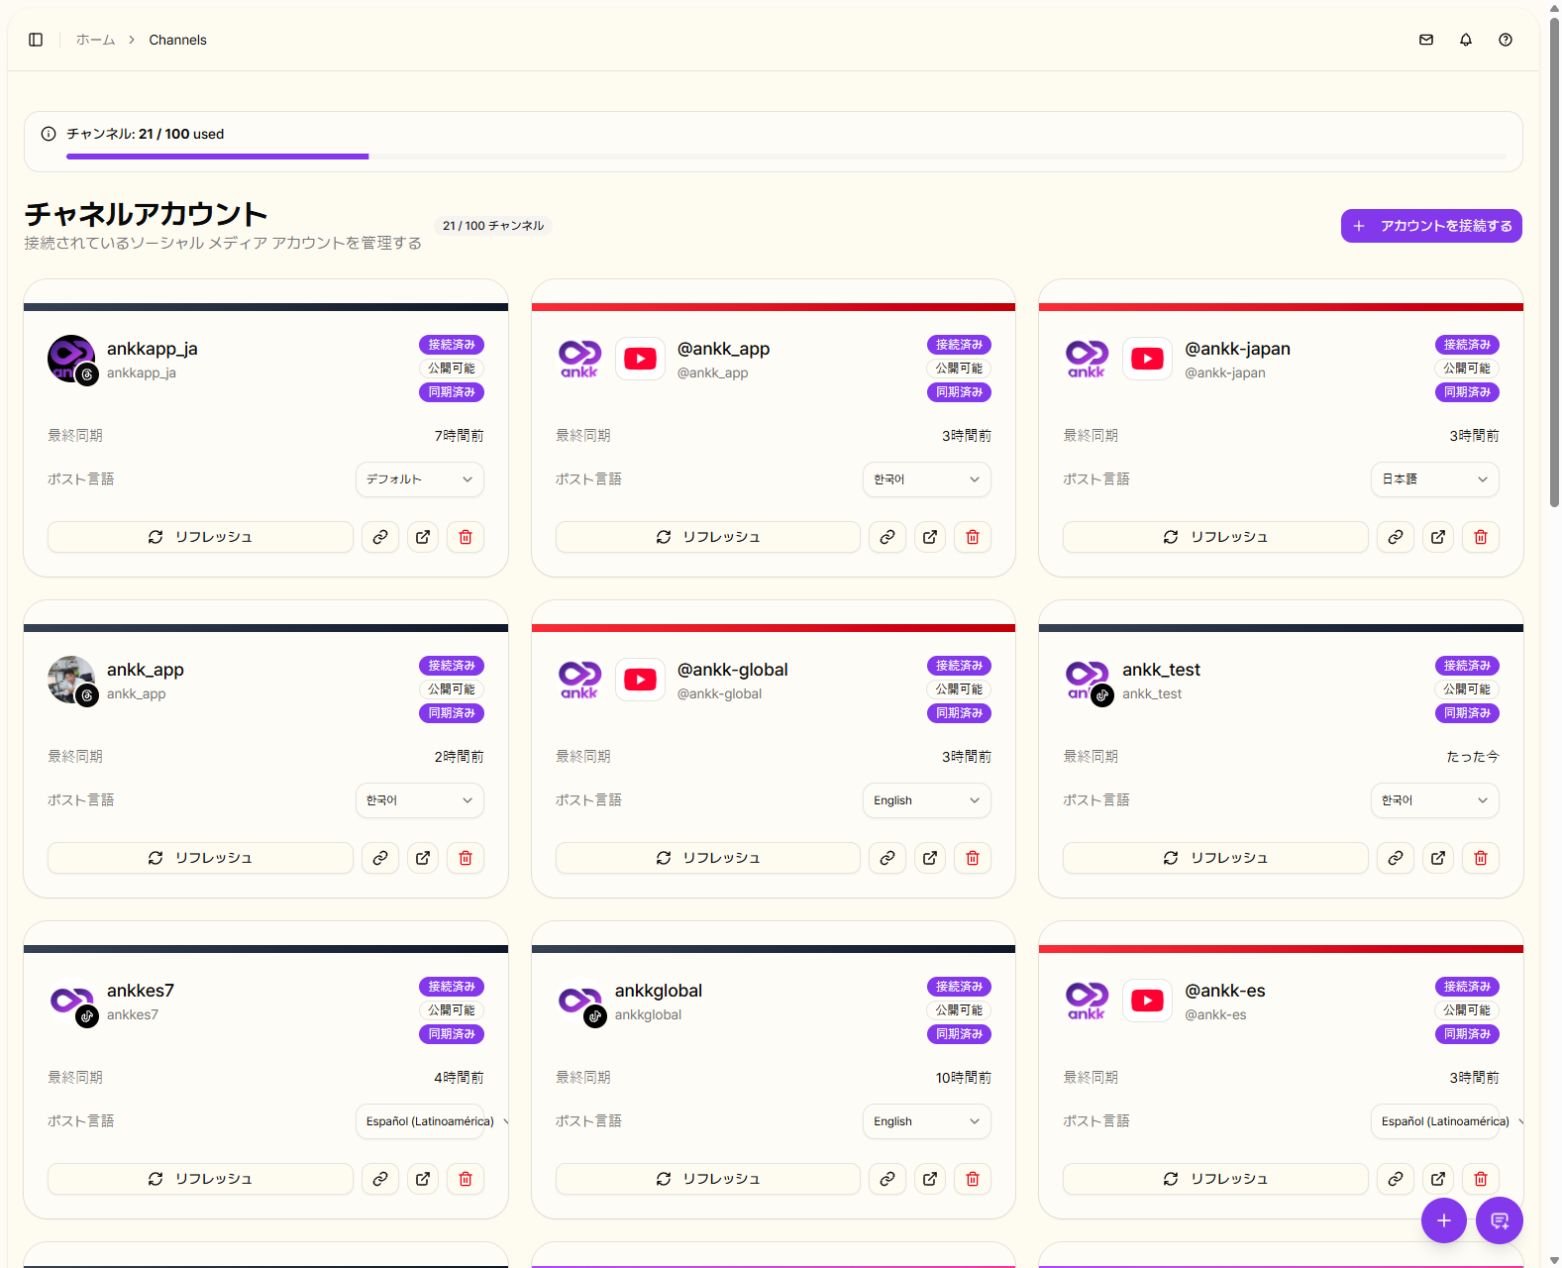This screenshot has height=1268, width=1562.
Task: Copy link for ankkapp_ja channel
Action: tap(380, 537)
